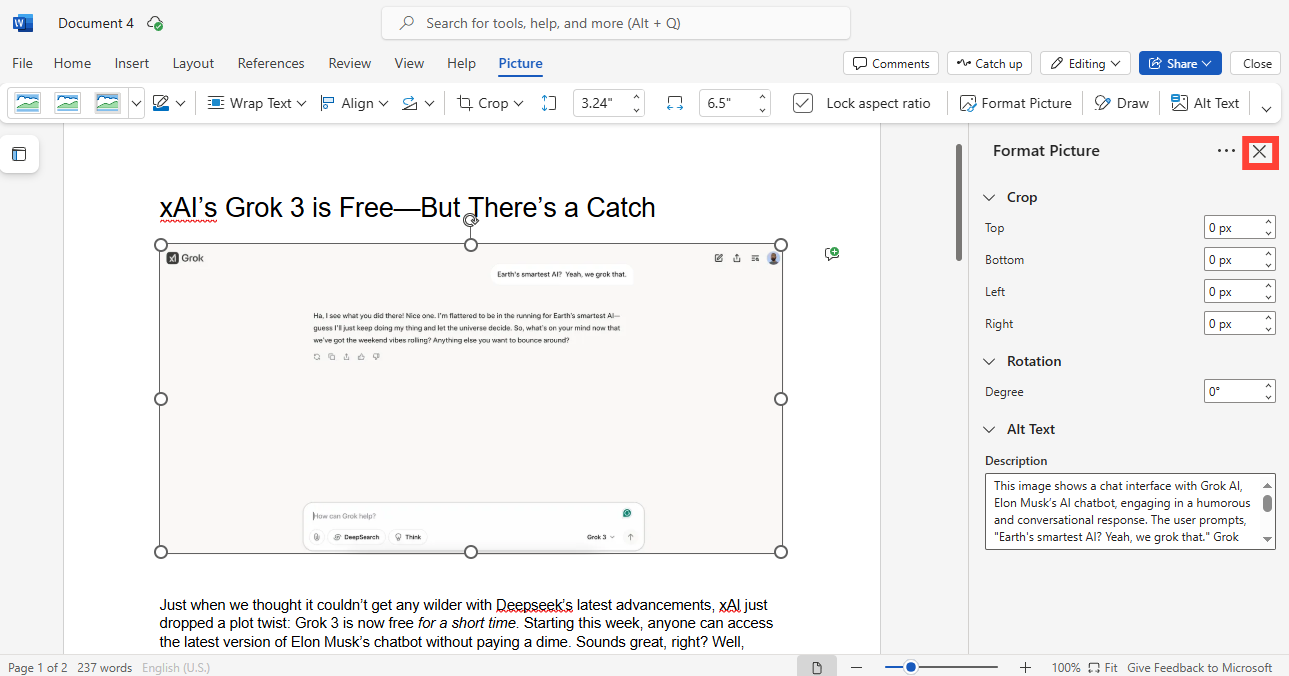Open Format Picture more options ellipsis
1289x676 pixels.
coord(1226,151)
